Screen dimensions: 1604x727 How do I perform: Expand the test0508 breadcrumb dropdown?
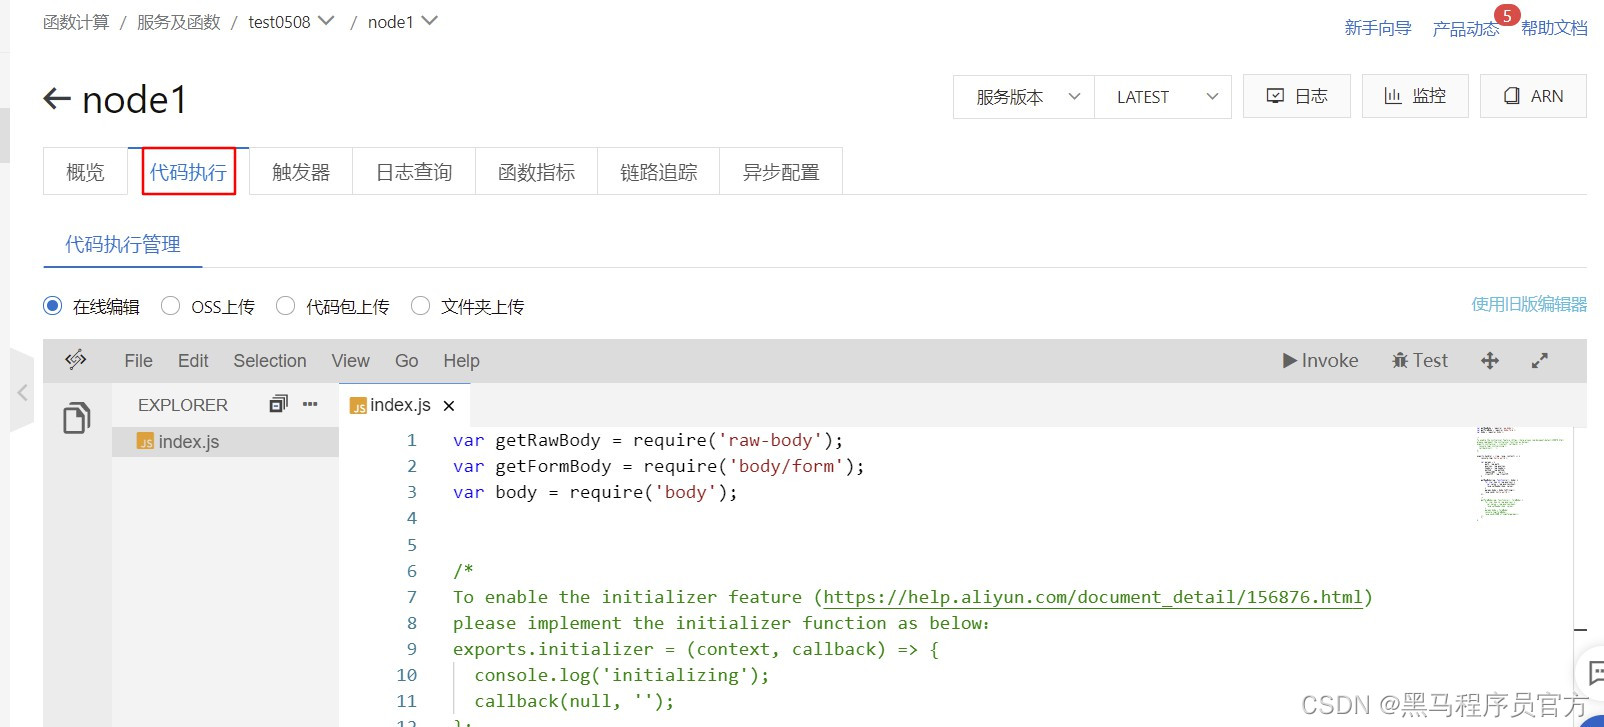(x=325, y=21)
